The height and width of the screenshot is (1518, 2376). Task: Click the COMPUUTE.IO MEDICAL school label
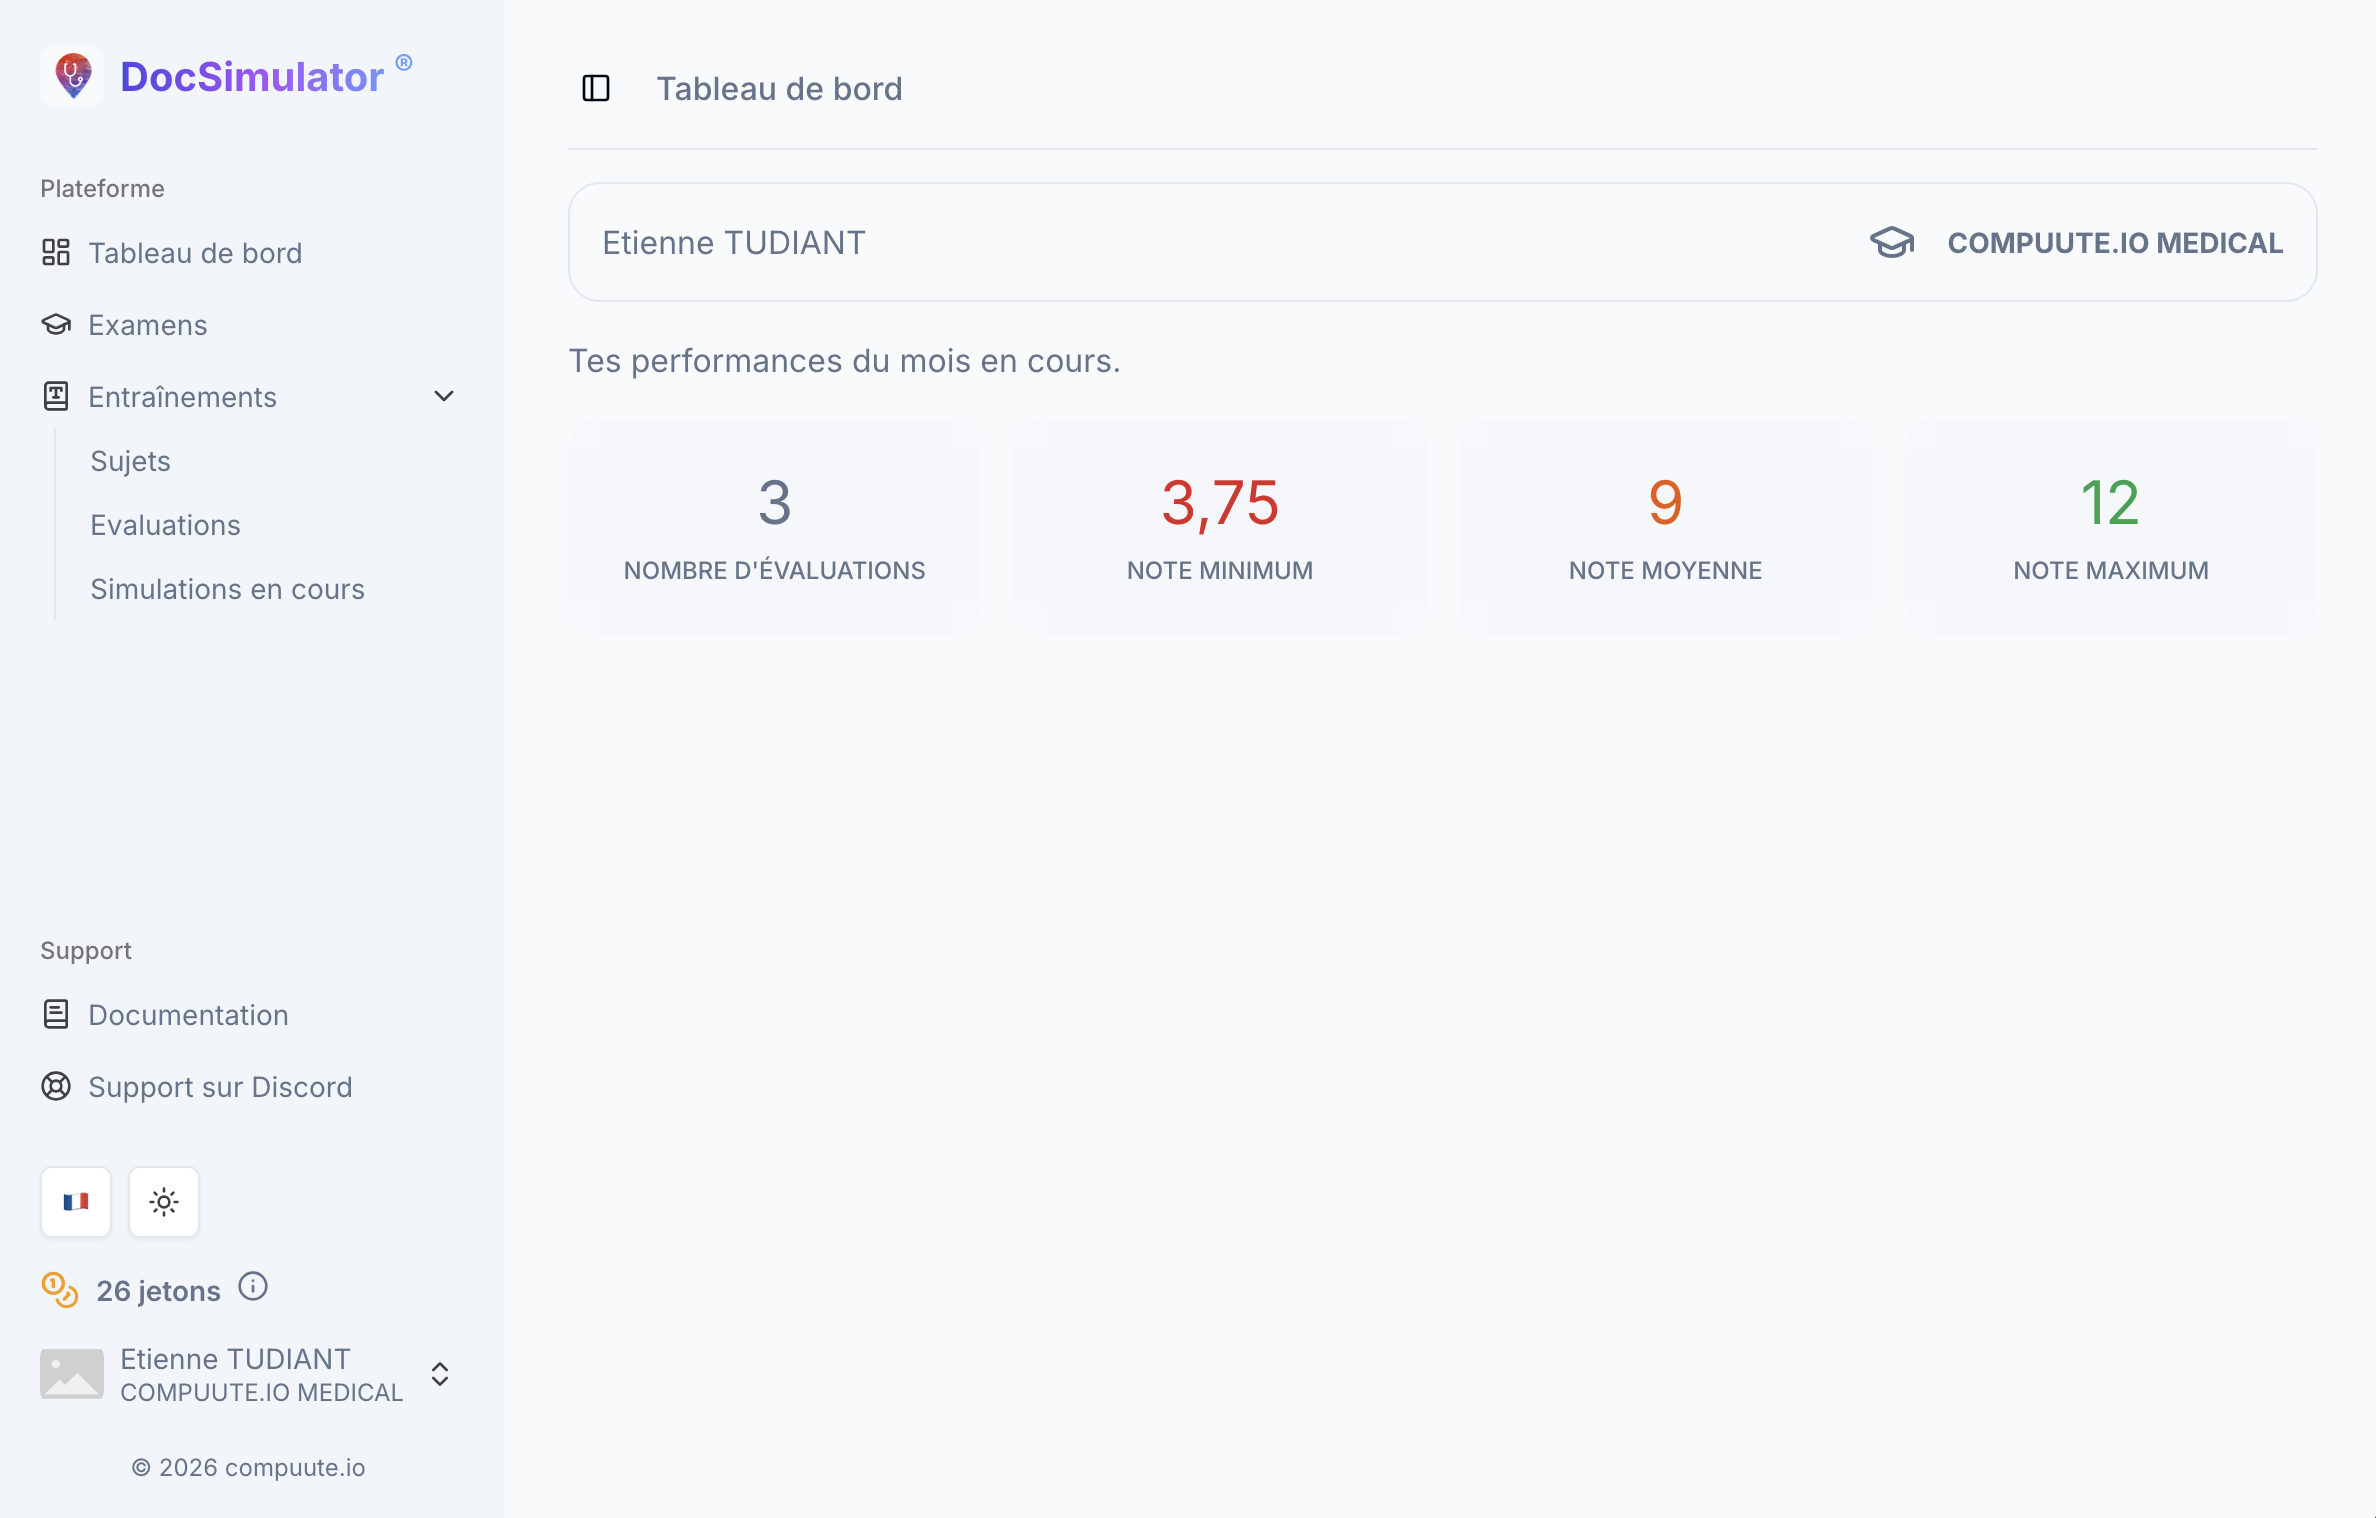(2115, 243)
